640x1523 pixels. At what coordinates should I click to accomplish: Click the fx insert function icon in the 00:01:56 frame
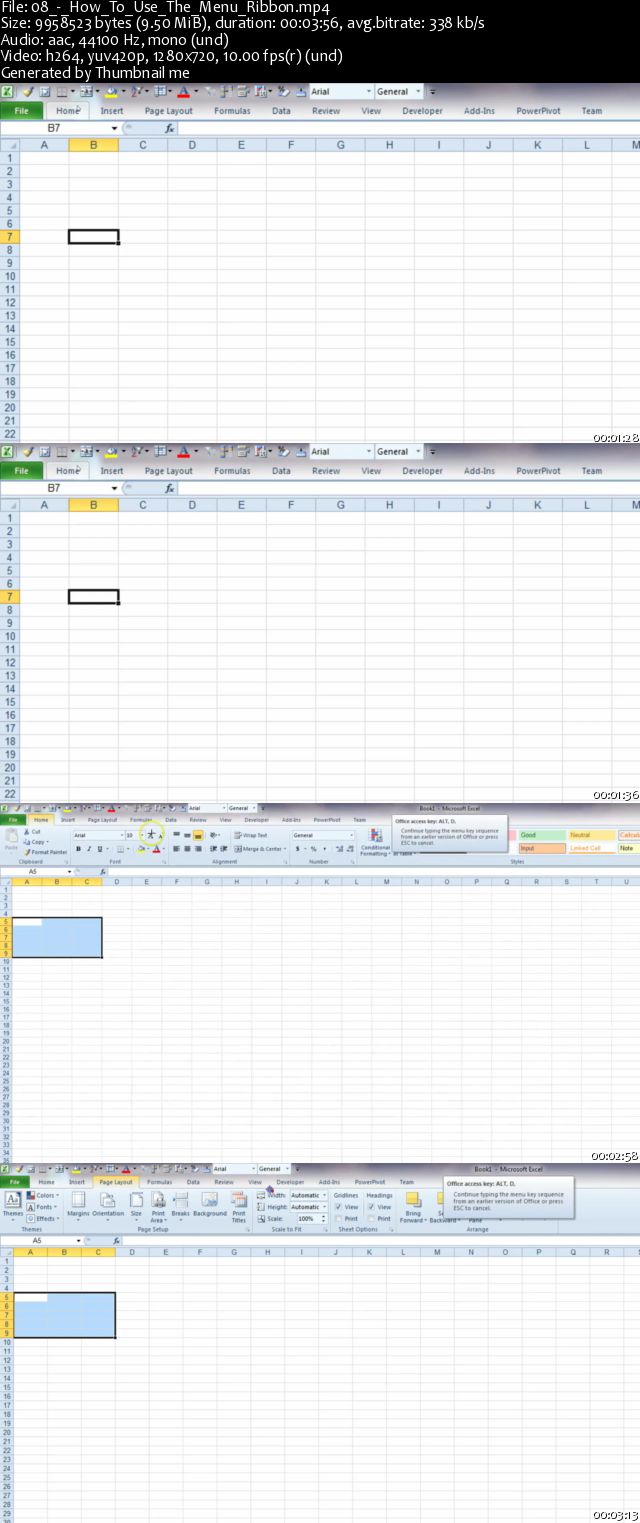[x=170, y=488]
